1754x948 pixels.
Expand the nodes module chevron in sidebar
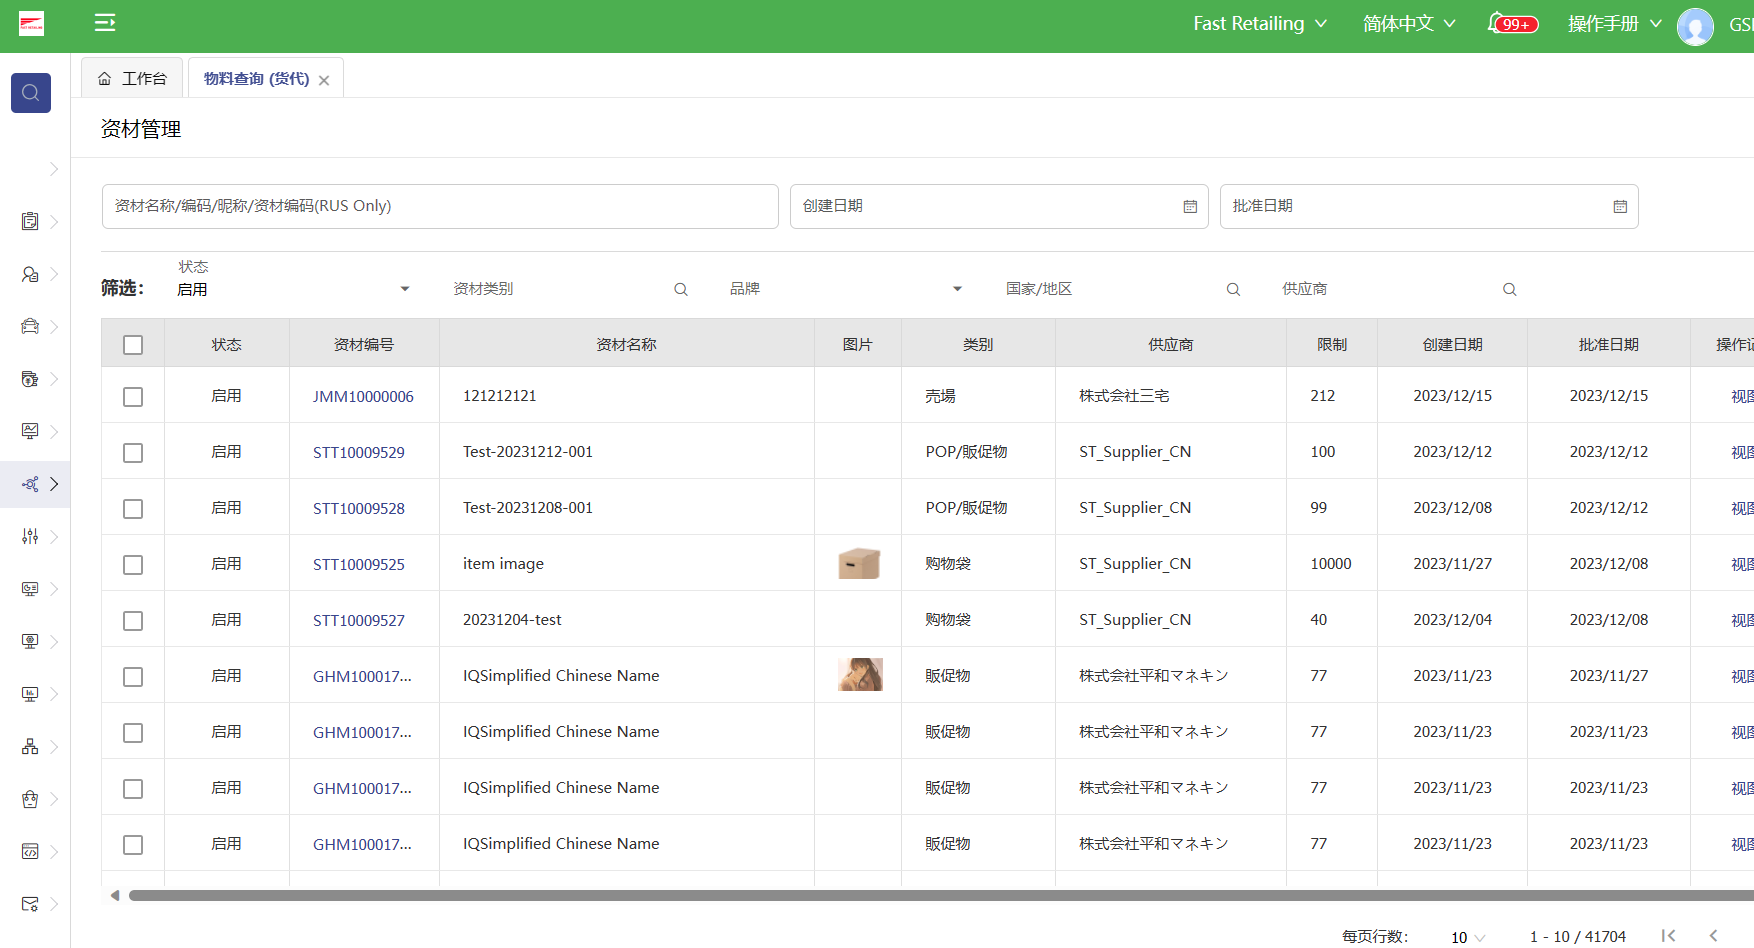[x=54, y=484]
